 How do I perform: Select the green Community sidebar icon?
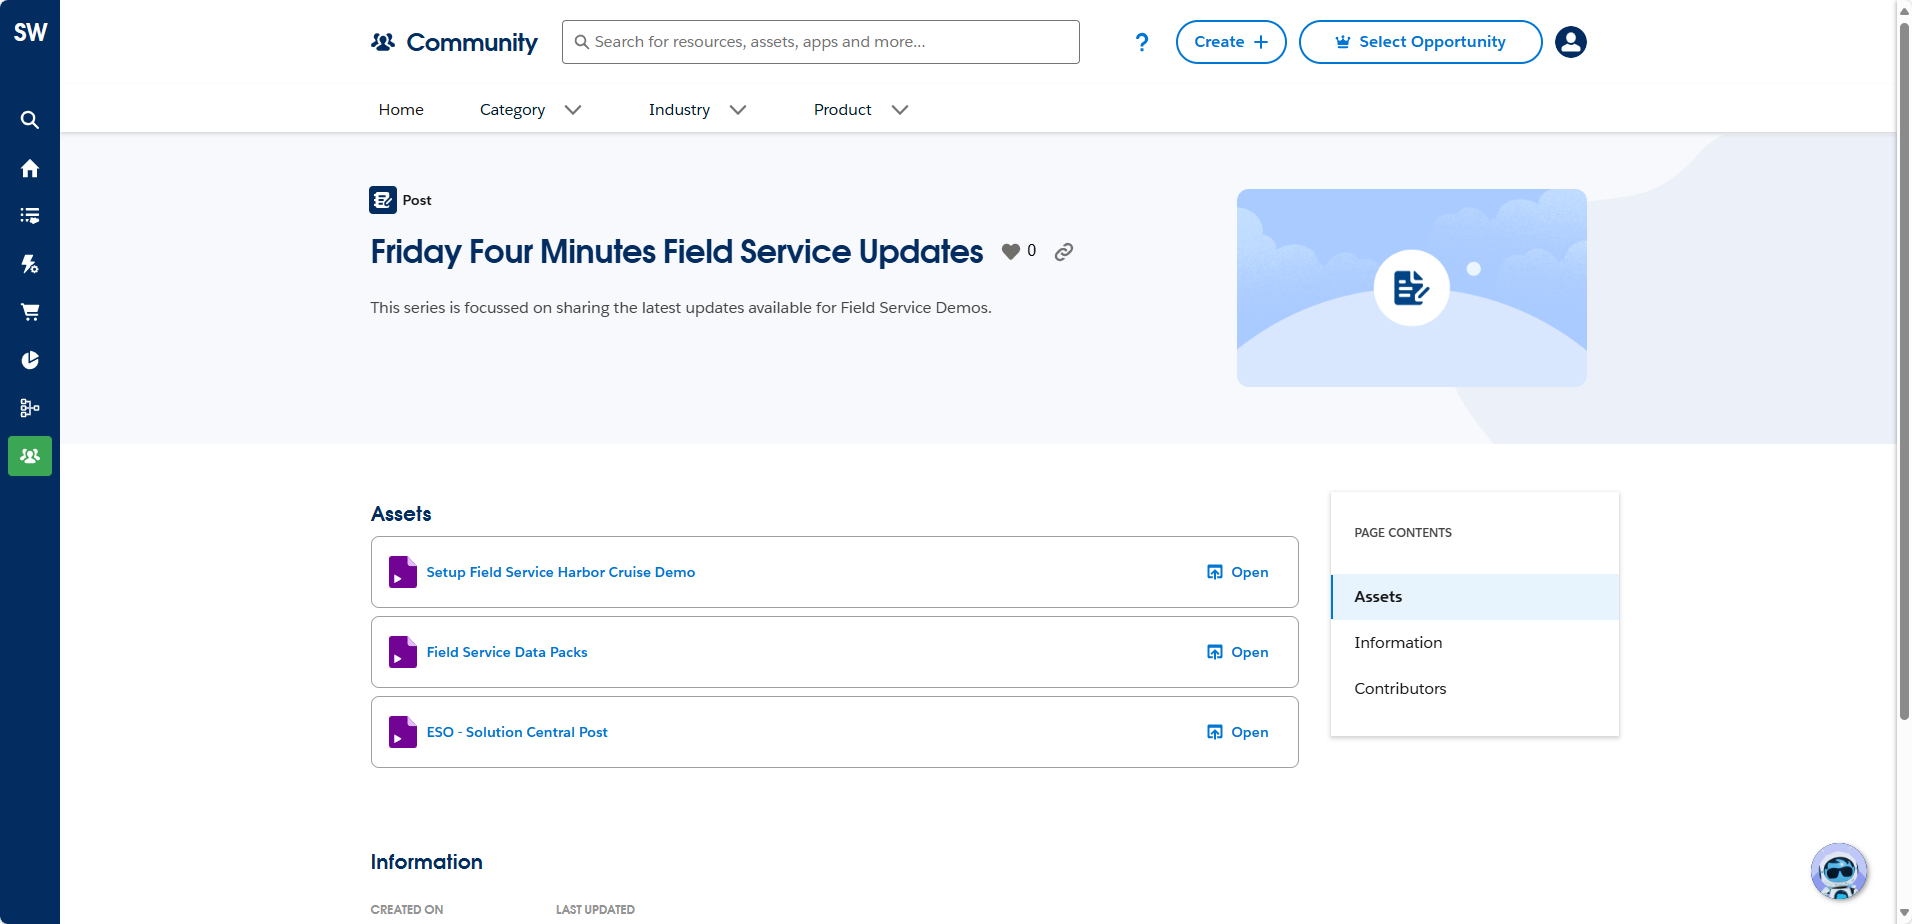coord(30,456)
